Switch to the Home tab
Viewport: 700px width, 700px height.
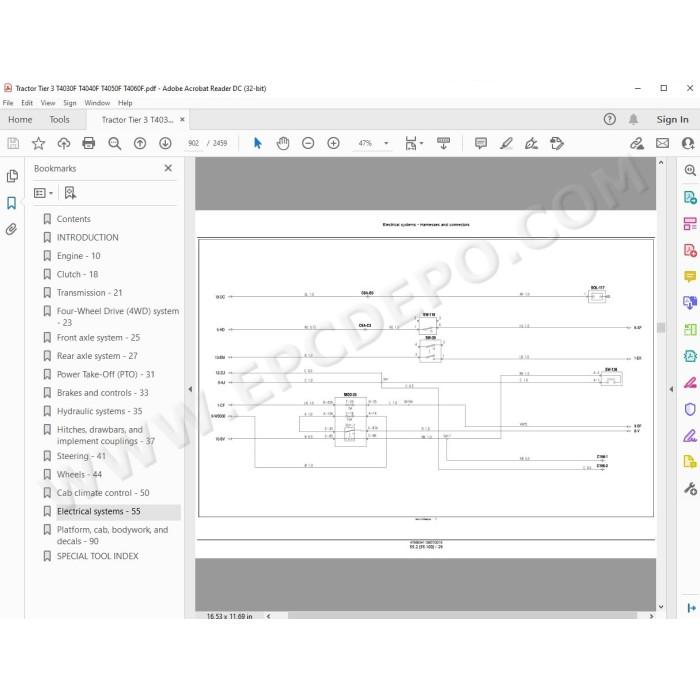pos(20,120)
